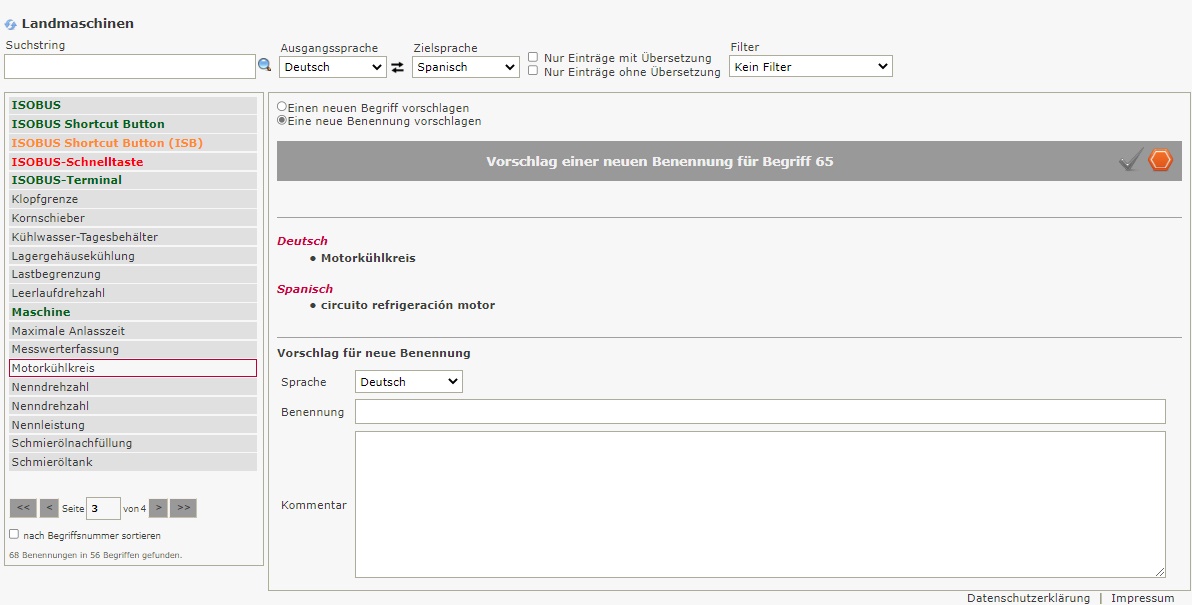The width and height of the screenshot is (1192, 605).
Task: Open the Zielsprache dropdown
Action: pos(466,67)
